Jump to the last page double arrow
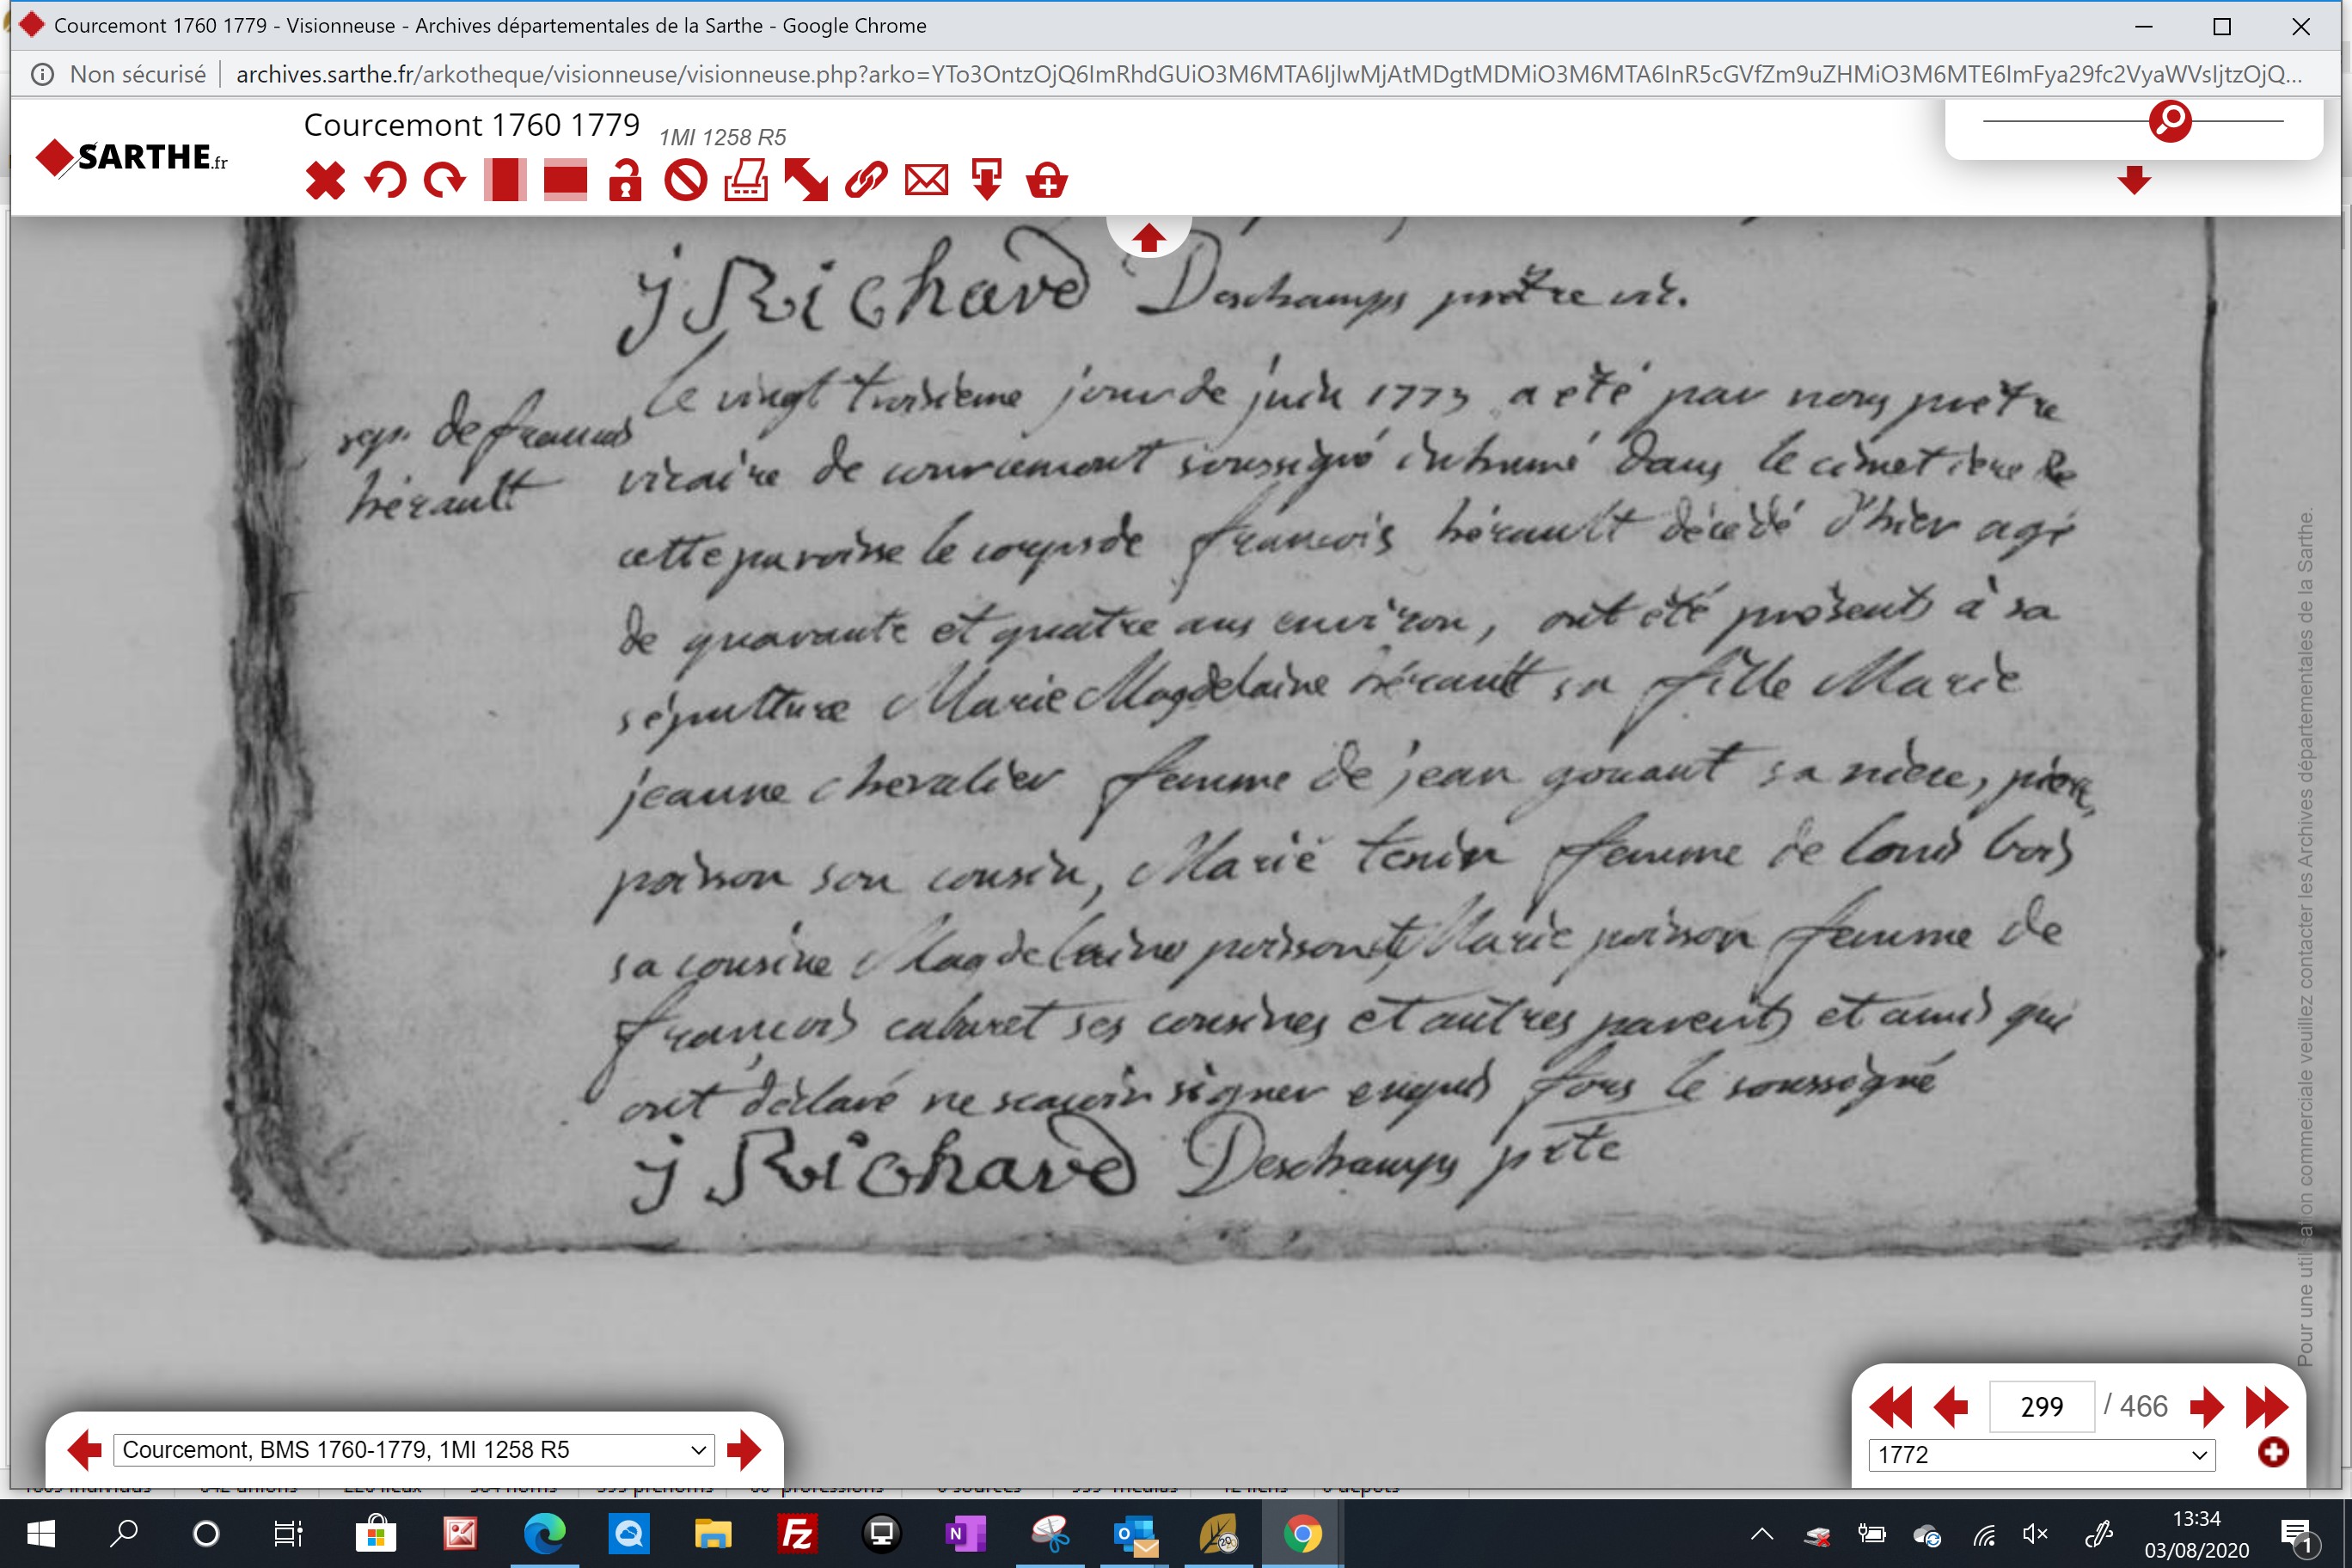Image resolution: width=2352 pixels, height=1568 pixels. point(2267,1407)
